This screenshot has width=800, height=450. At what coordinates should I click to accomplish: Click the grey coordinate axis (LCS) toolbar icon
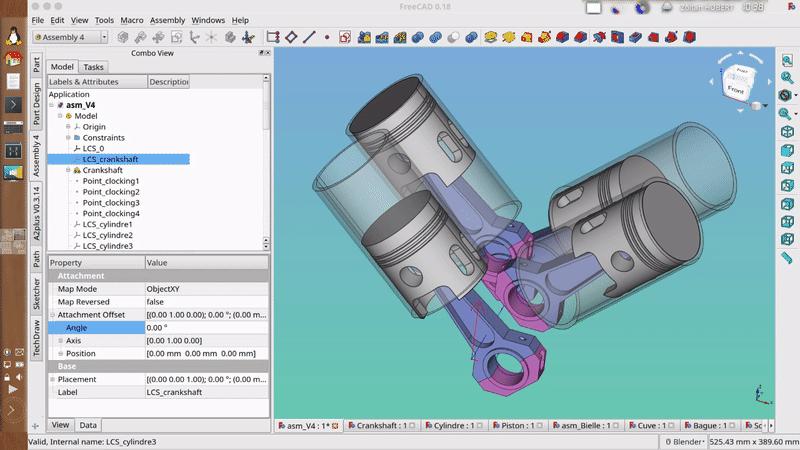click(x=194, y=37)
